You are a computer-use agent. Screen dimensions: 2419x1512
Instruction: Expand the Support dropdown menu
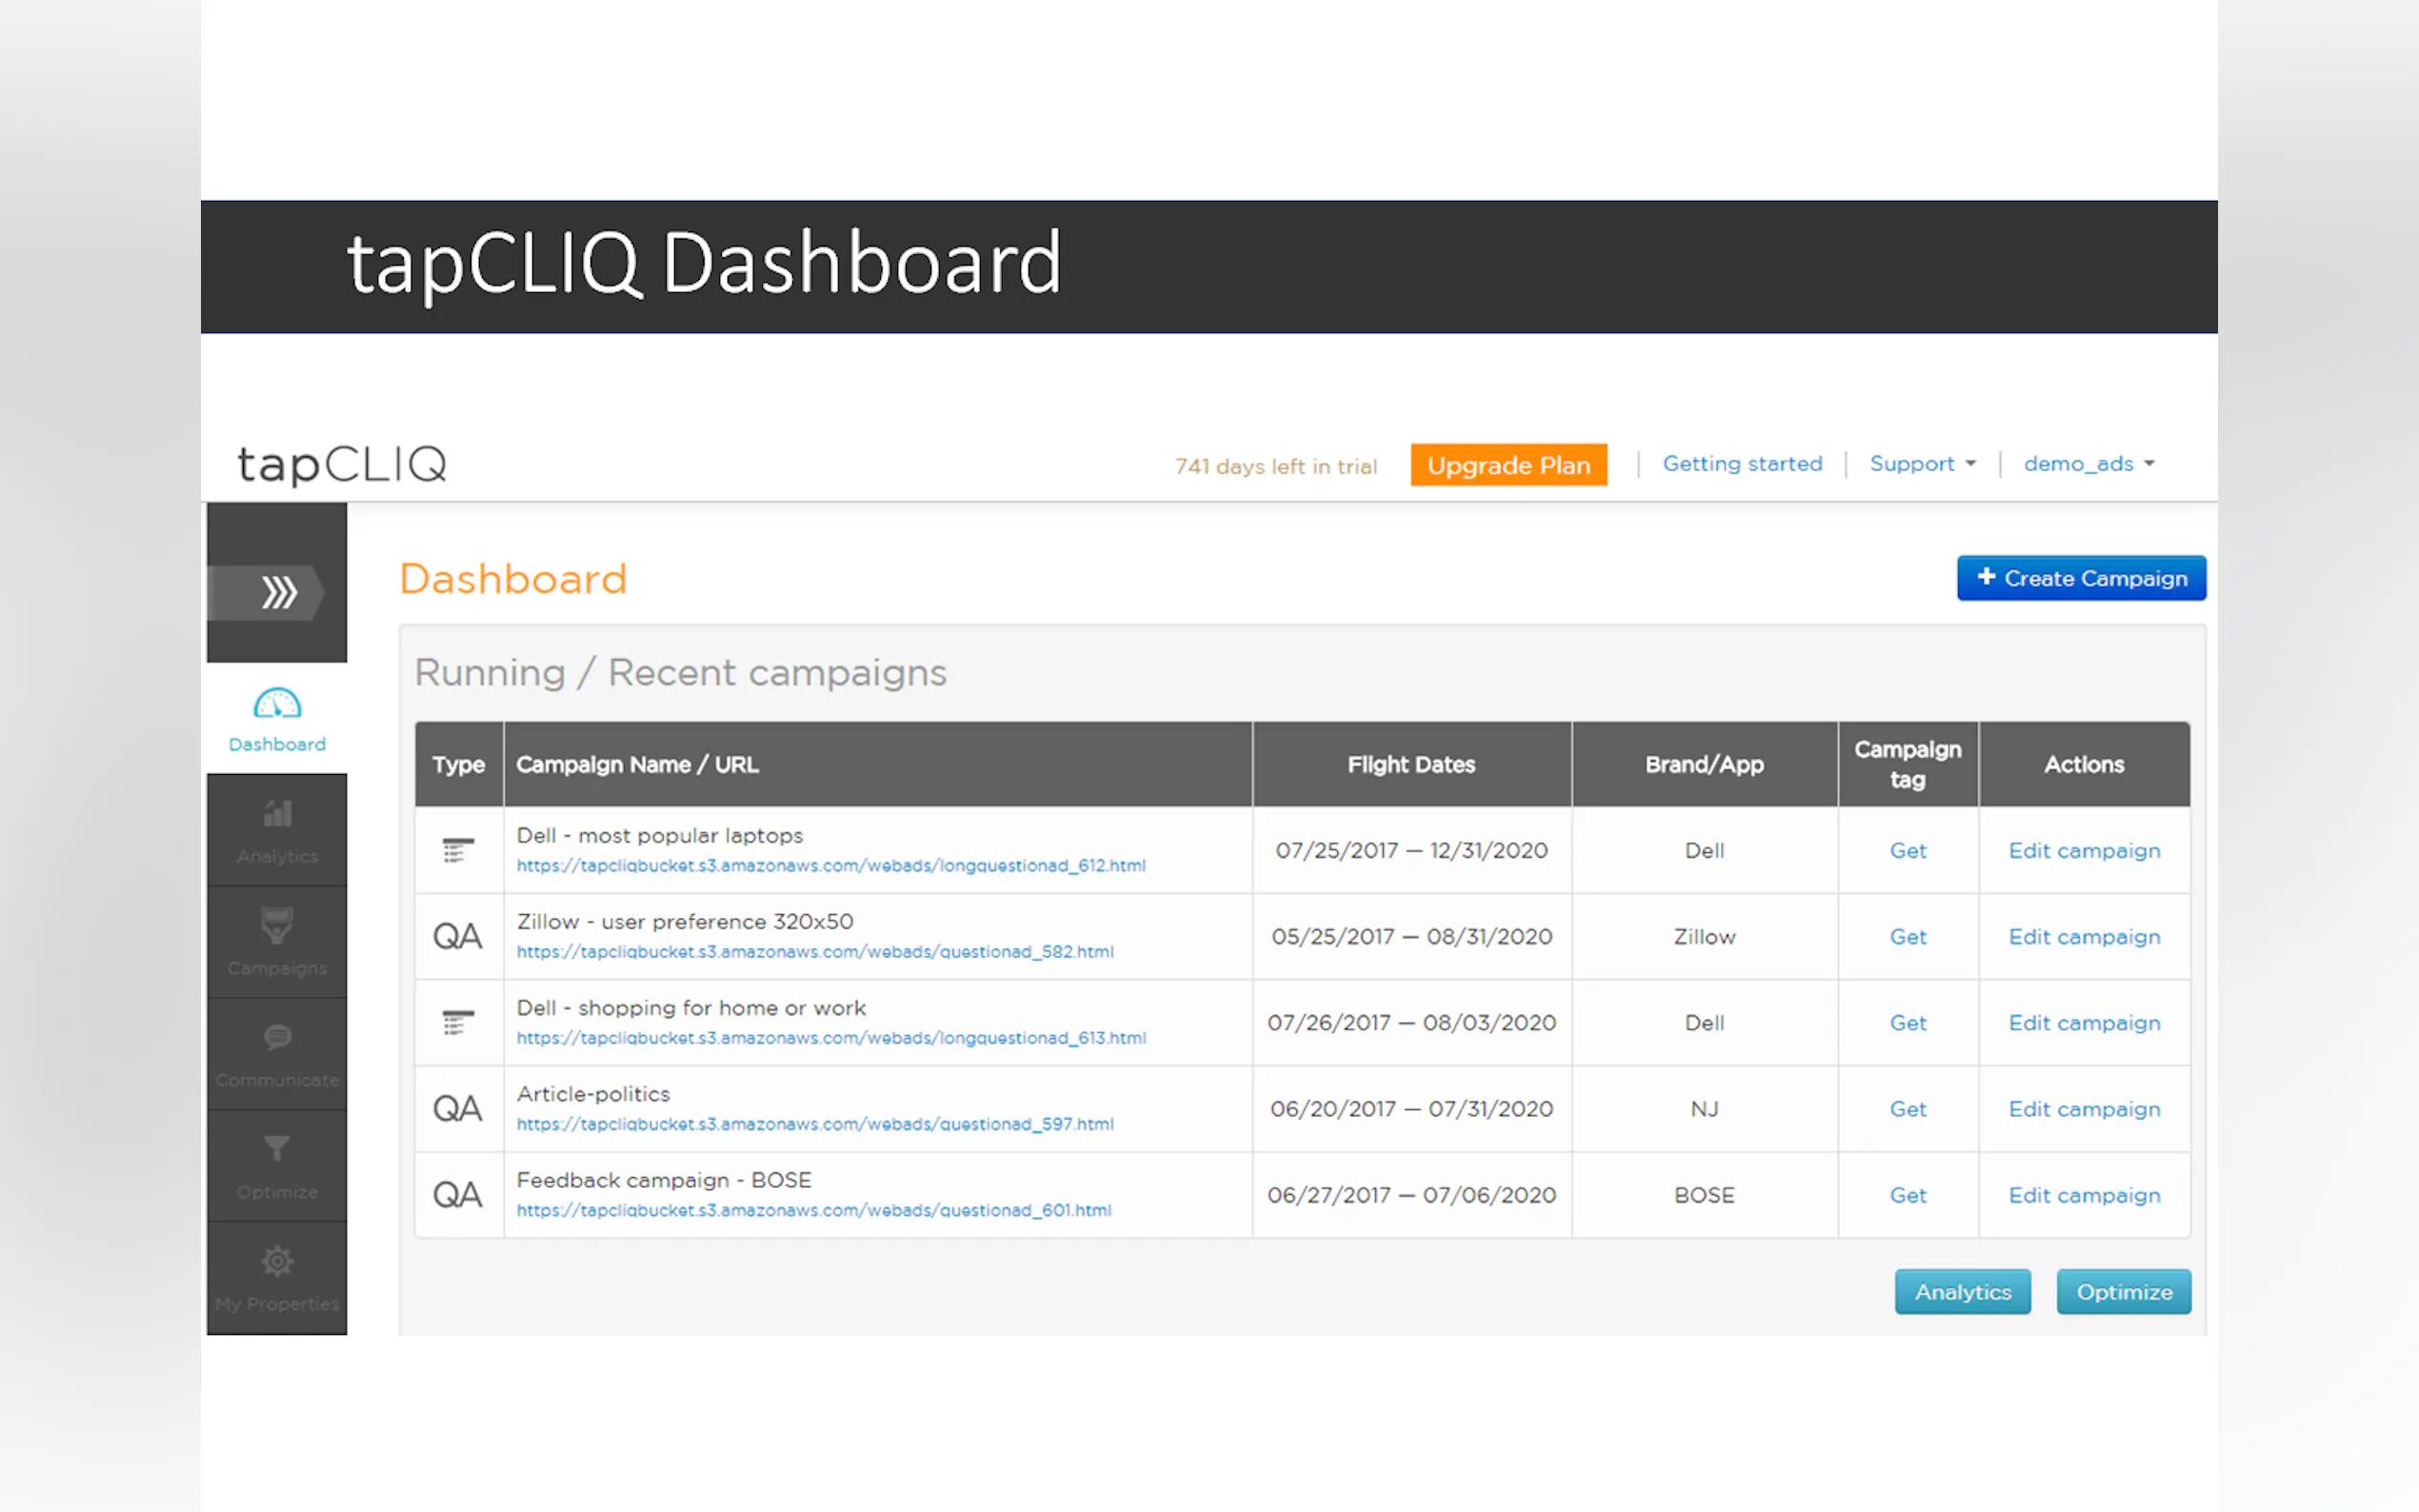[1922, 464]
